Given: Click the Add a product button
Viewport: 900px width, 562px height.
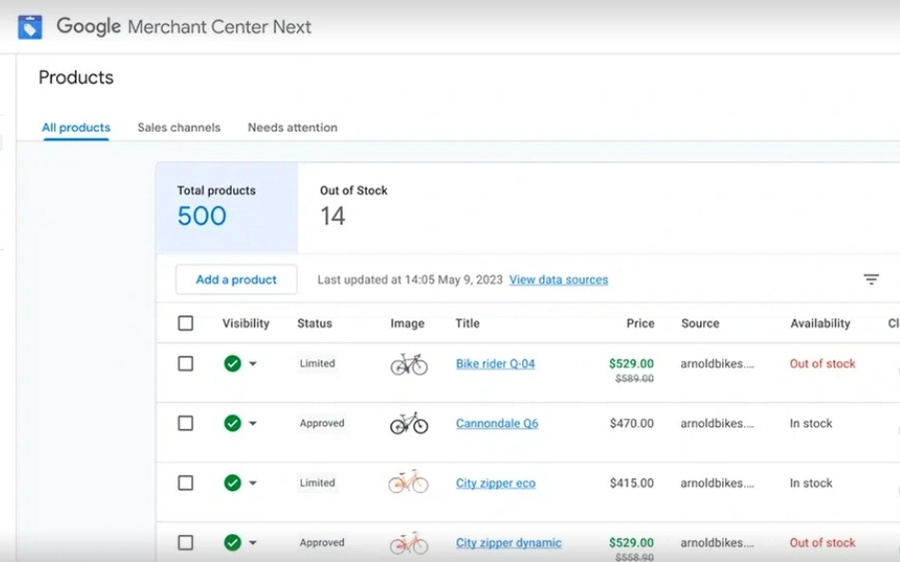Looking at the screenshot, I should (236, 280).
